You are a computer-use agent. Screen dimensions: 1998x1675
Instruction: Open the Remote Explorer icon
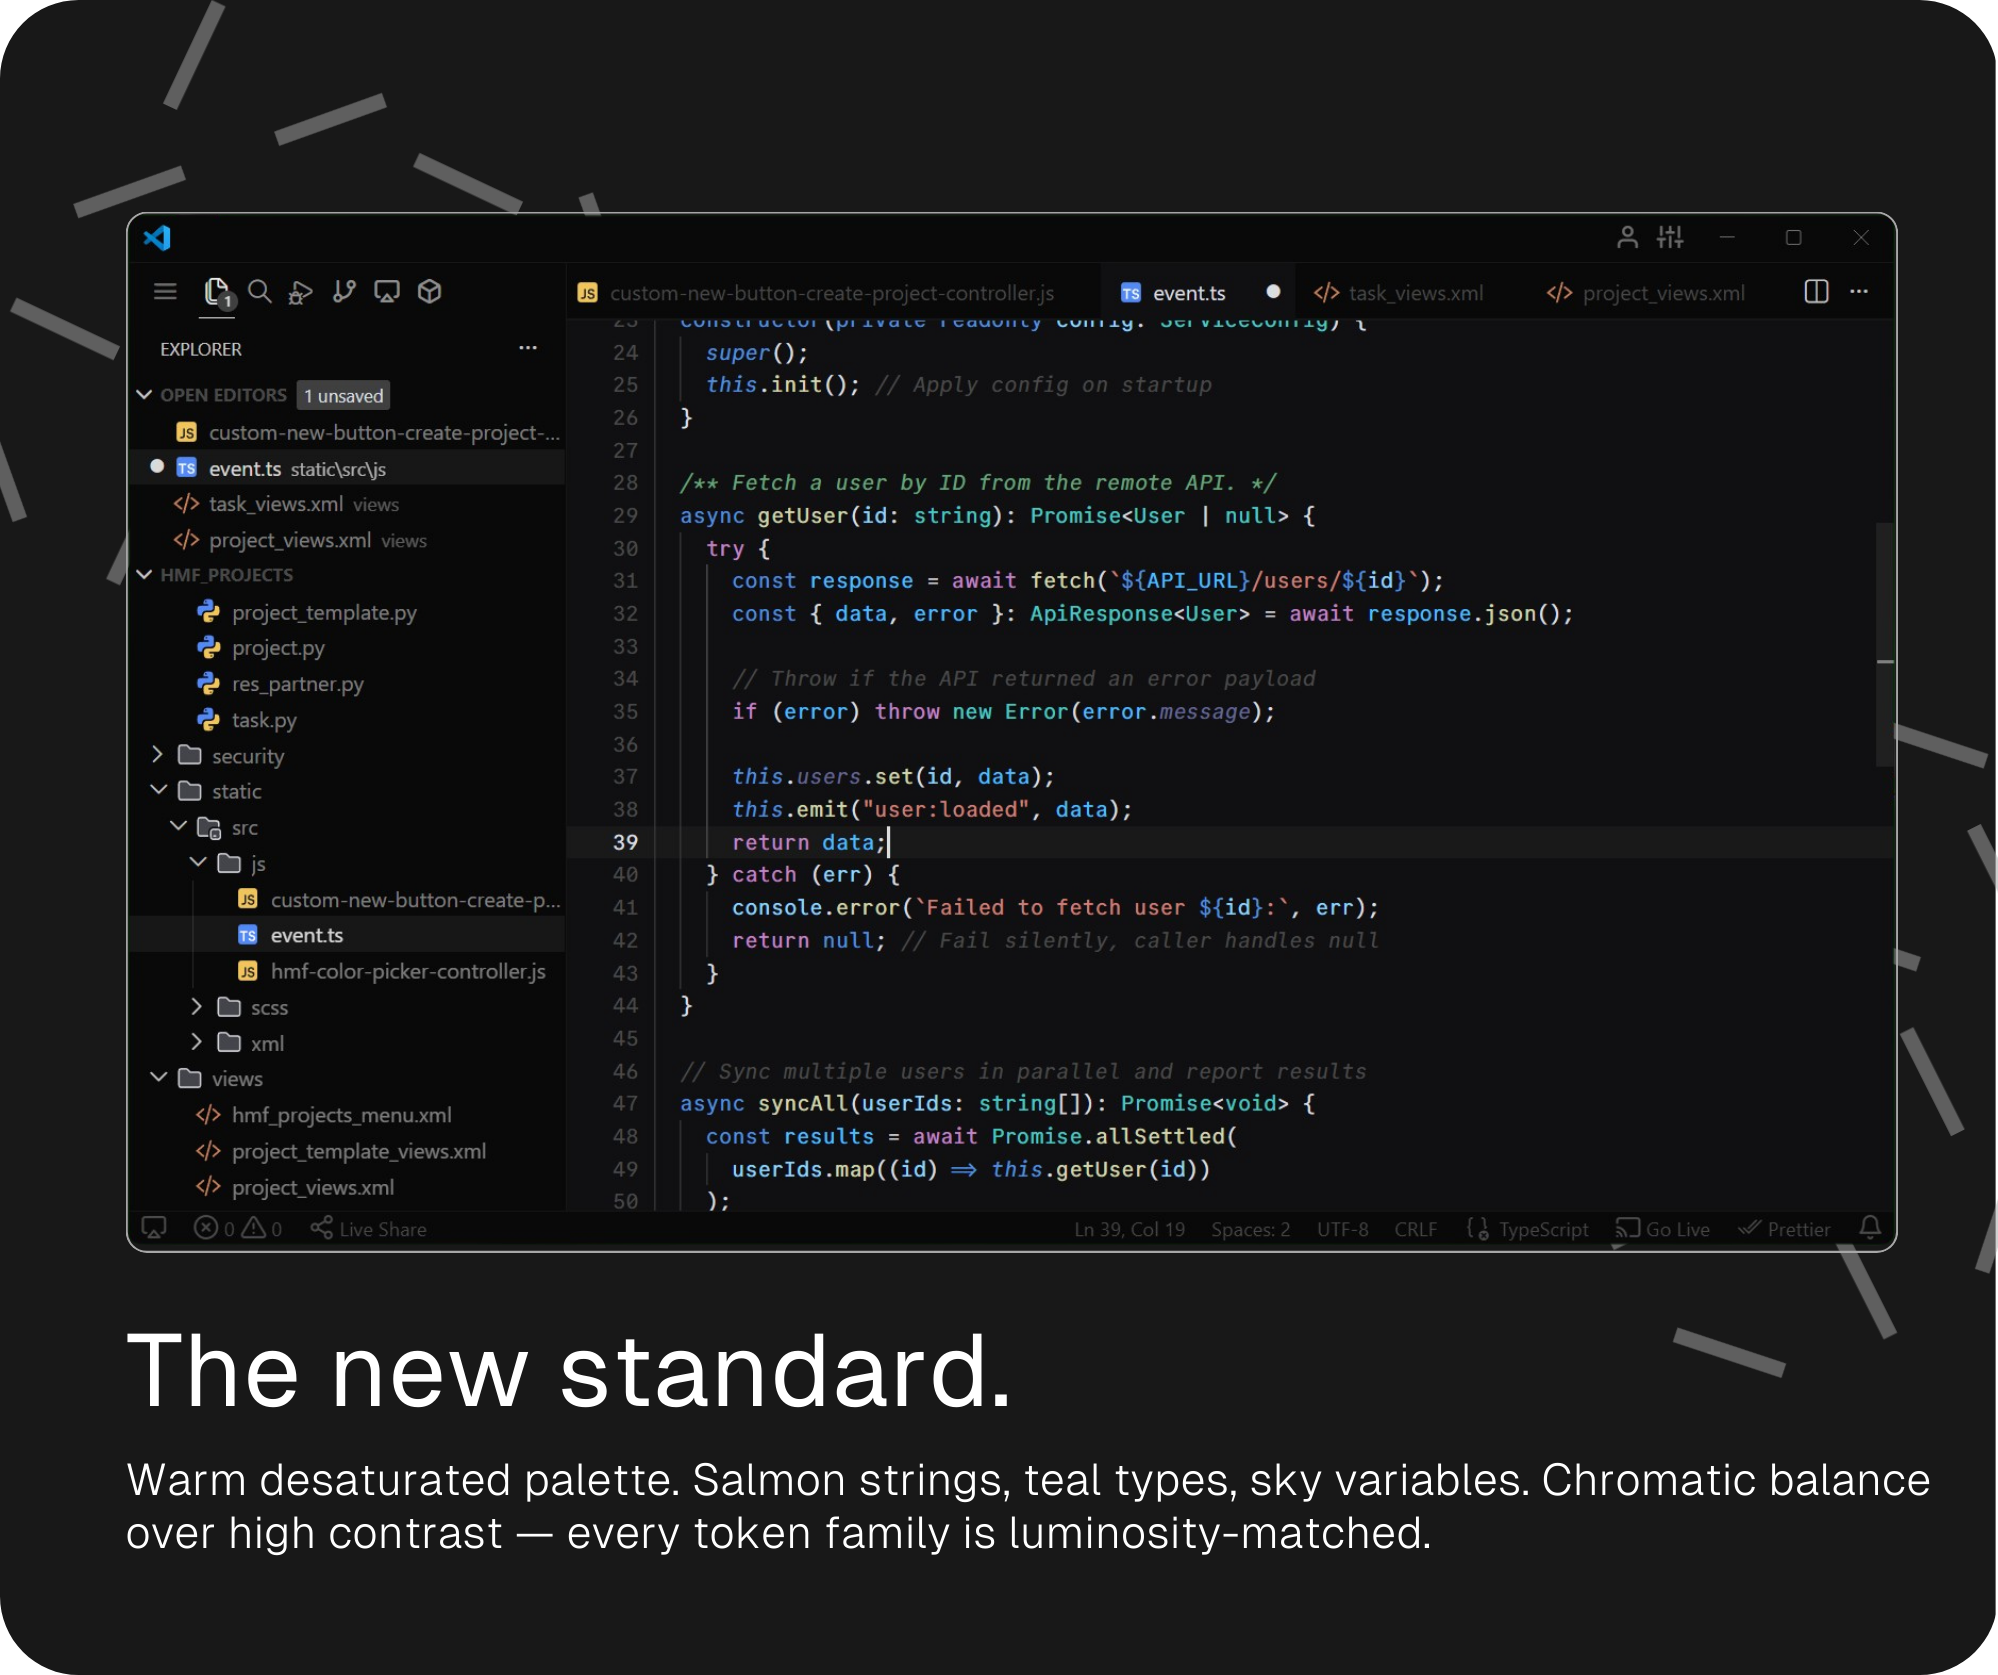(x=387, y=291)
